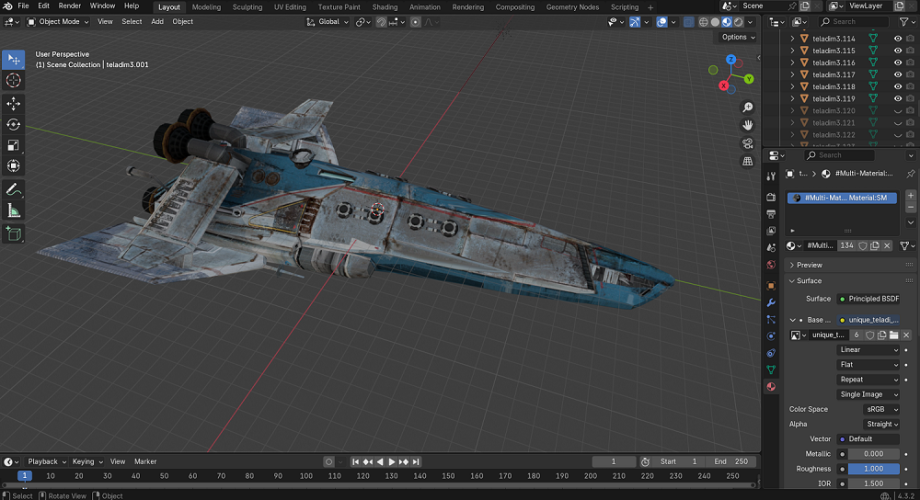Select the Annotate tool
The width and height of the screenshot is (920, 500).
[14, 189]
